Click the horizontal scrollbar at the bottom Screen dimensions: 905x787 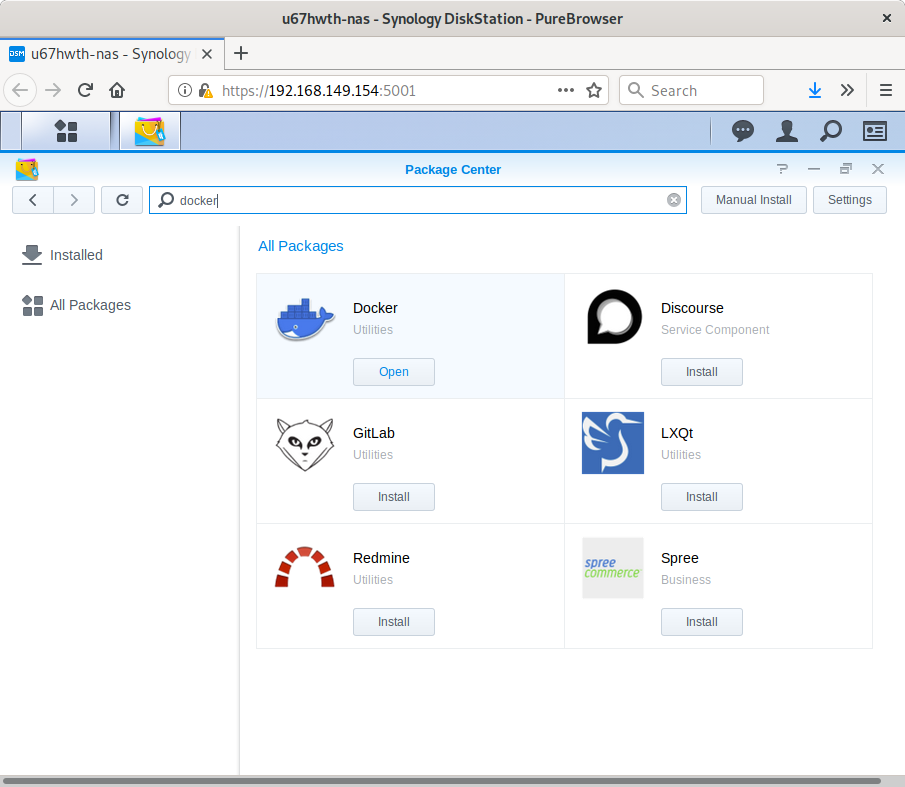(x=442, y=781)
